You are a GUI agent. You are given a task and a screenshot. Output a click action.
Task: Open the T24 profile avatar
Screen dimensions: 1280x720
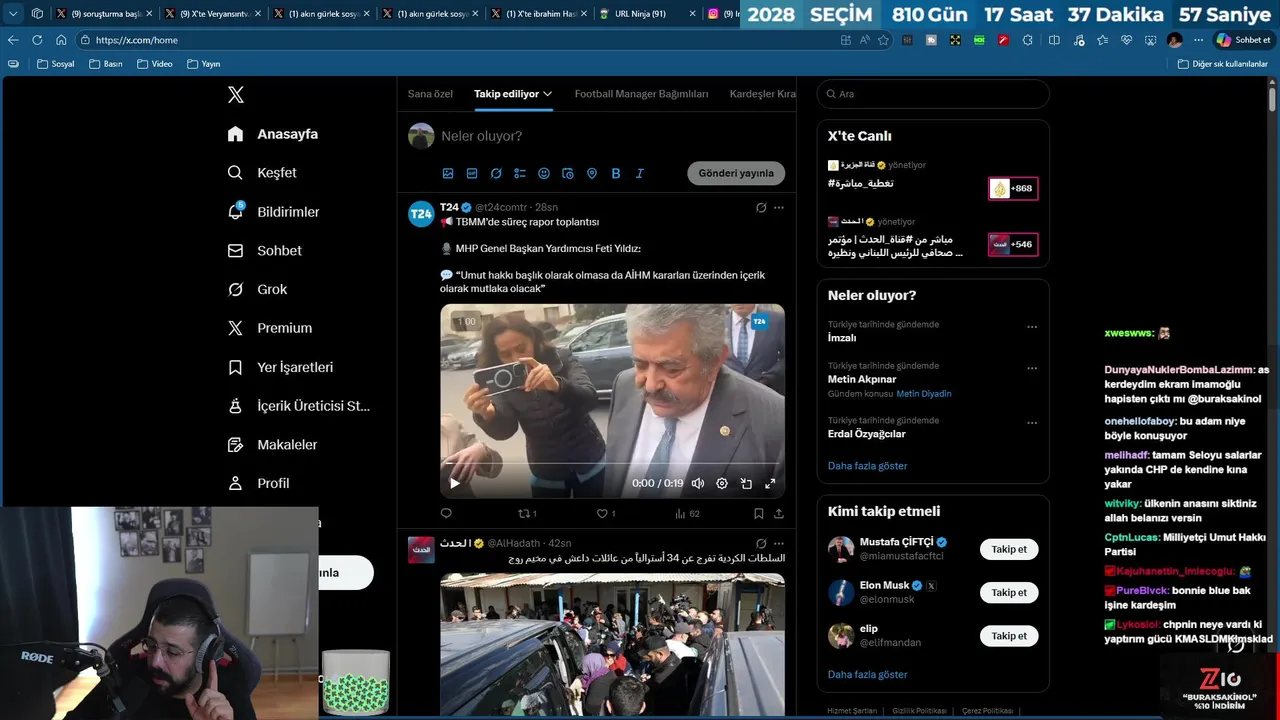coord(421,214)
